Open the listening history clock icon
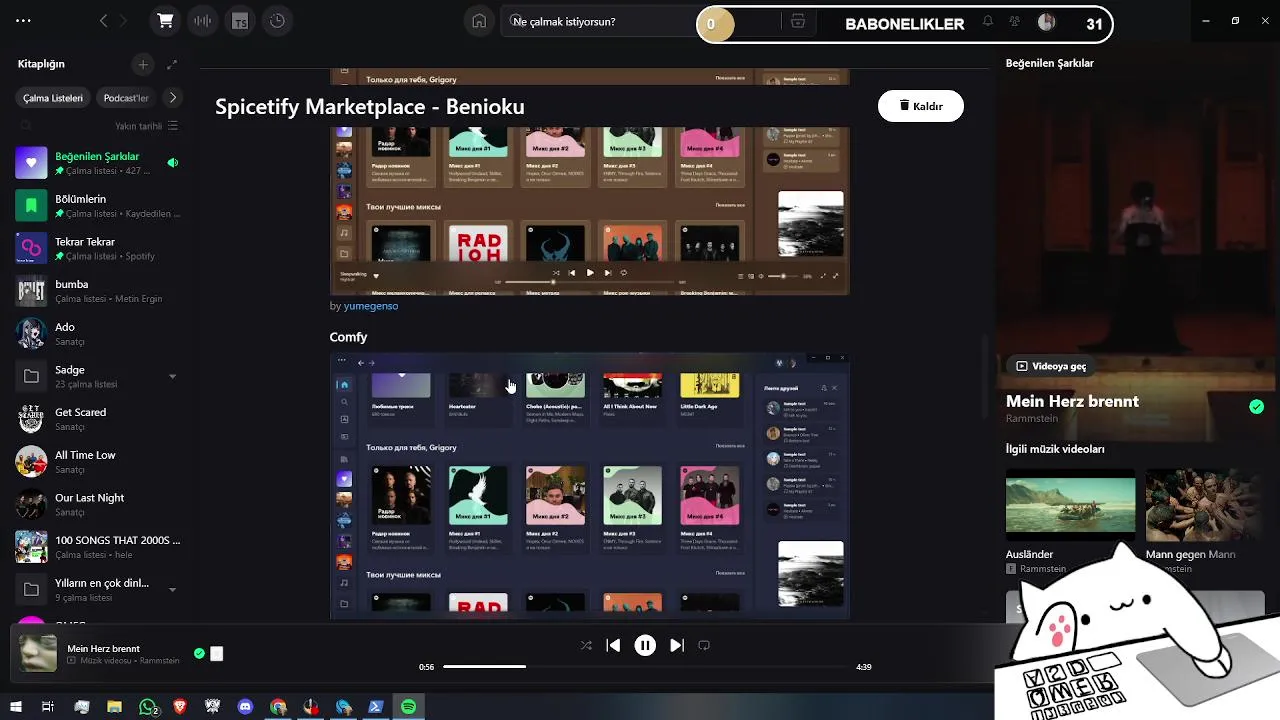 click(277, 21)
